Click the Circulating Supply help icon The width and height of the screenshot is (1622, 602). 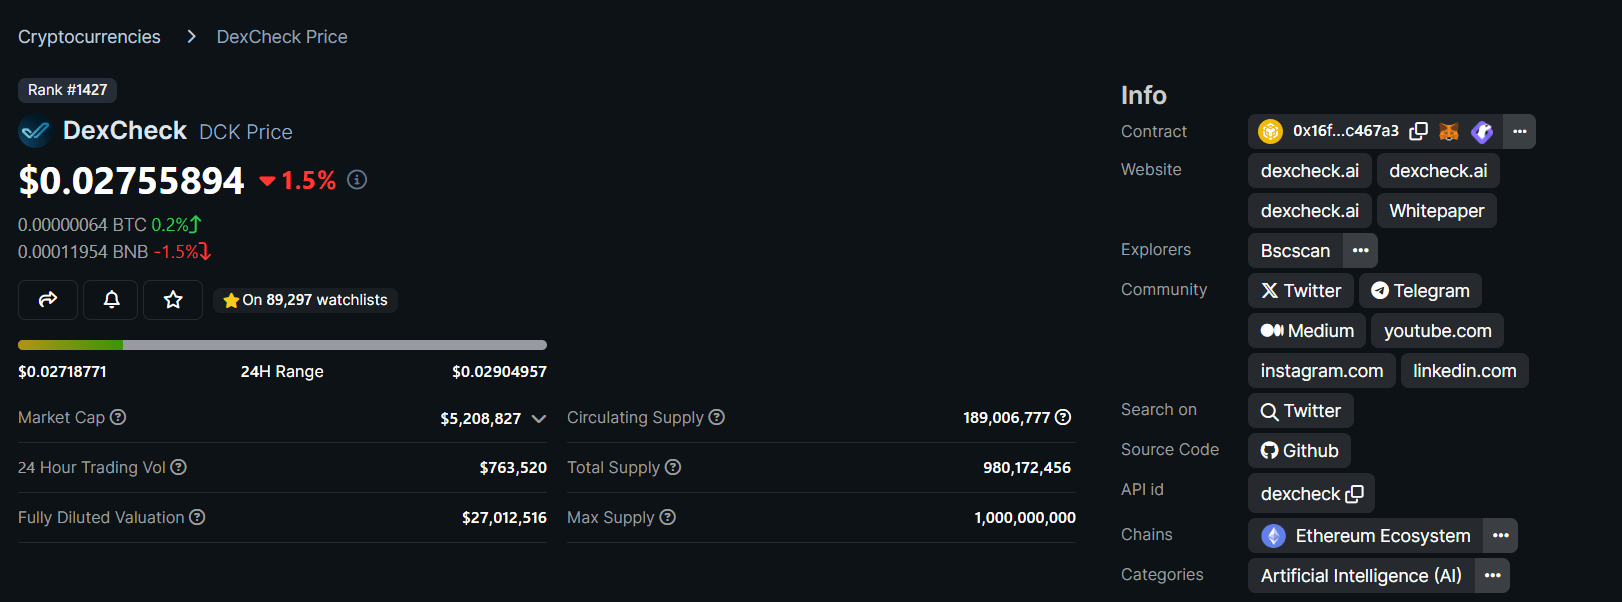717,417
